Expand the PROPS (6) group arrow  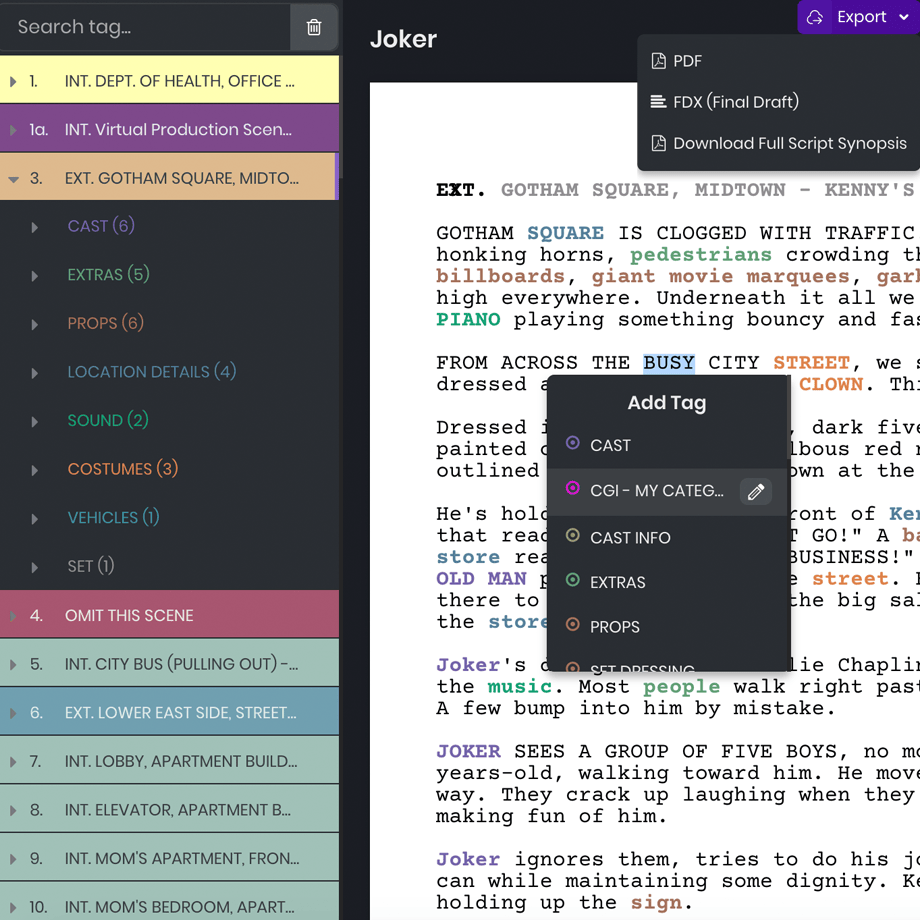pyautogui.click(x=35, y=324)
